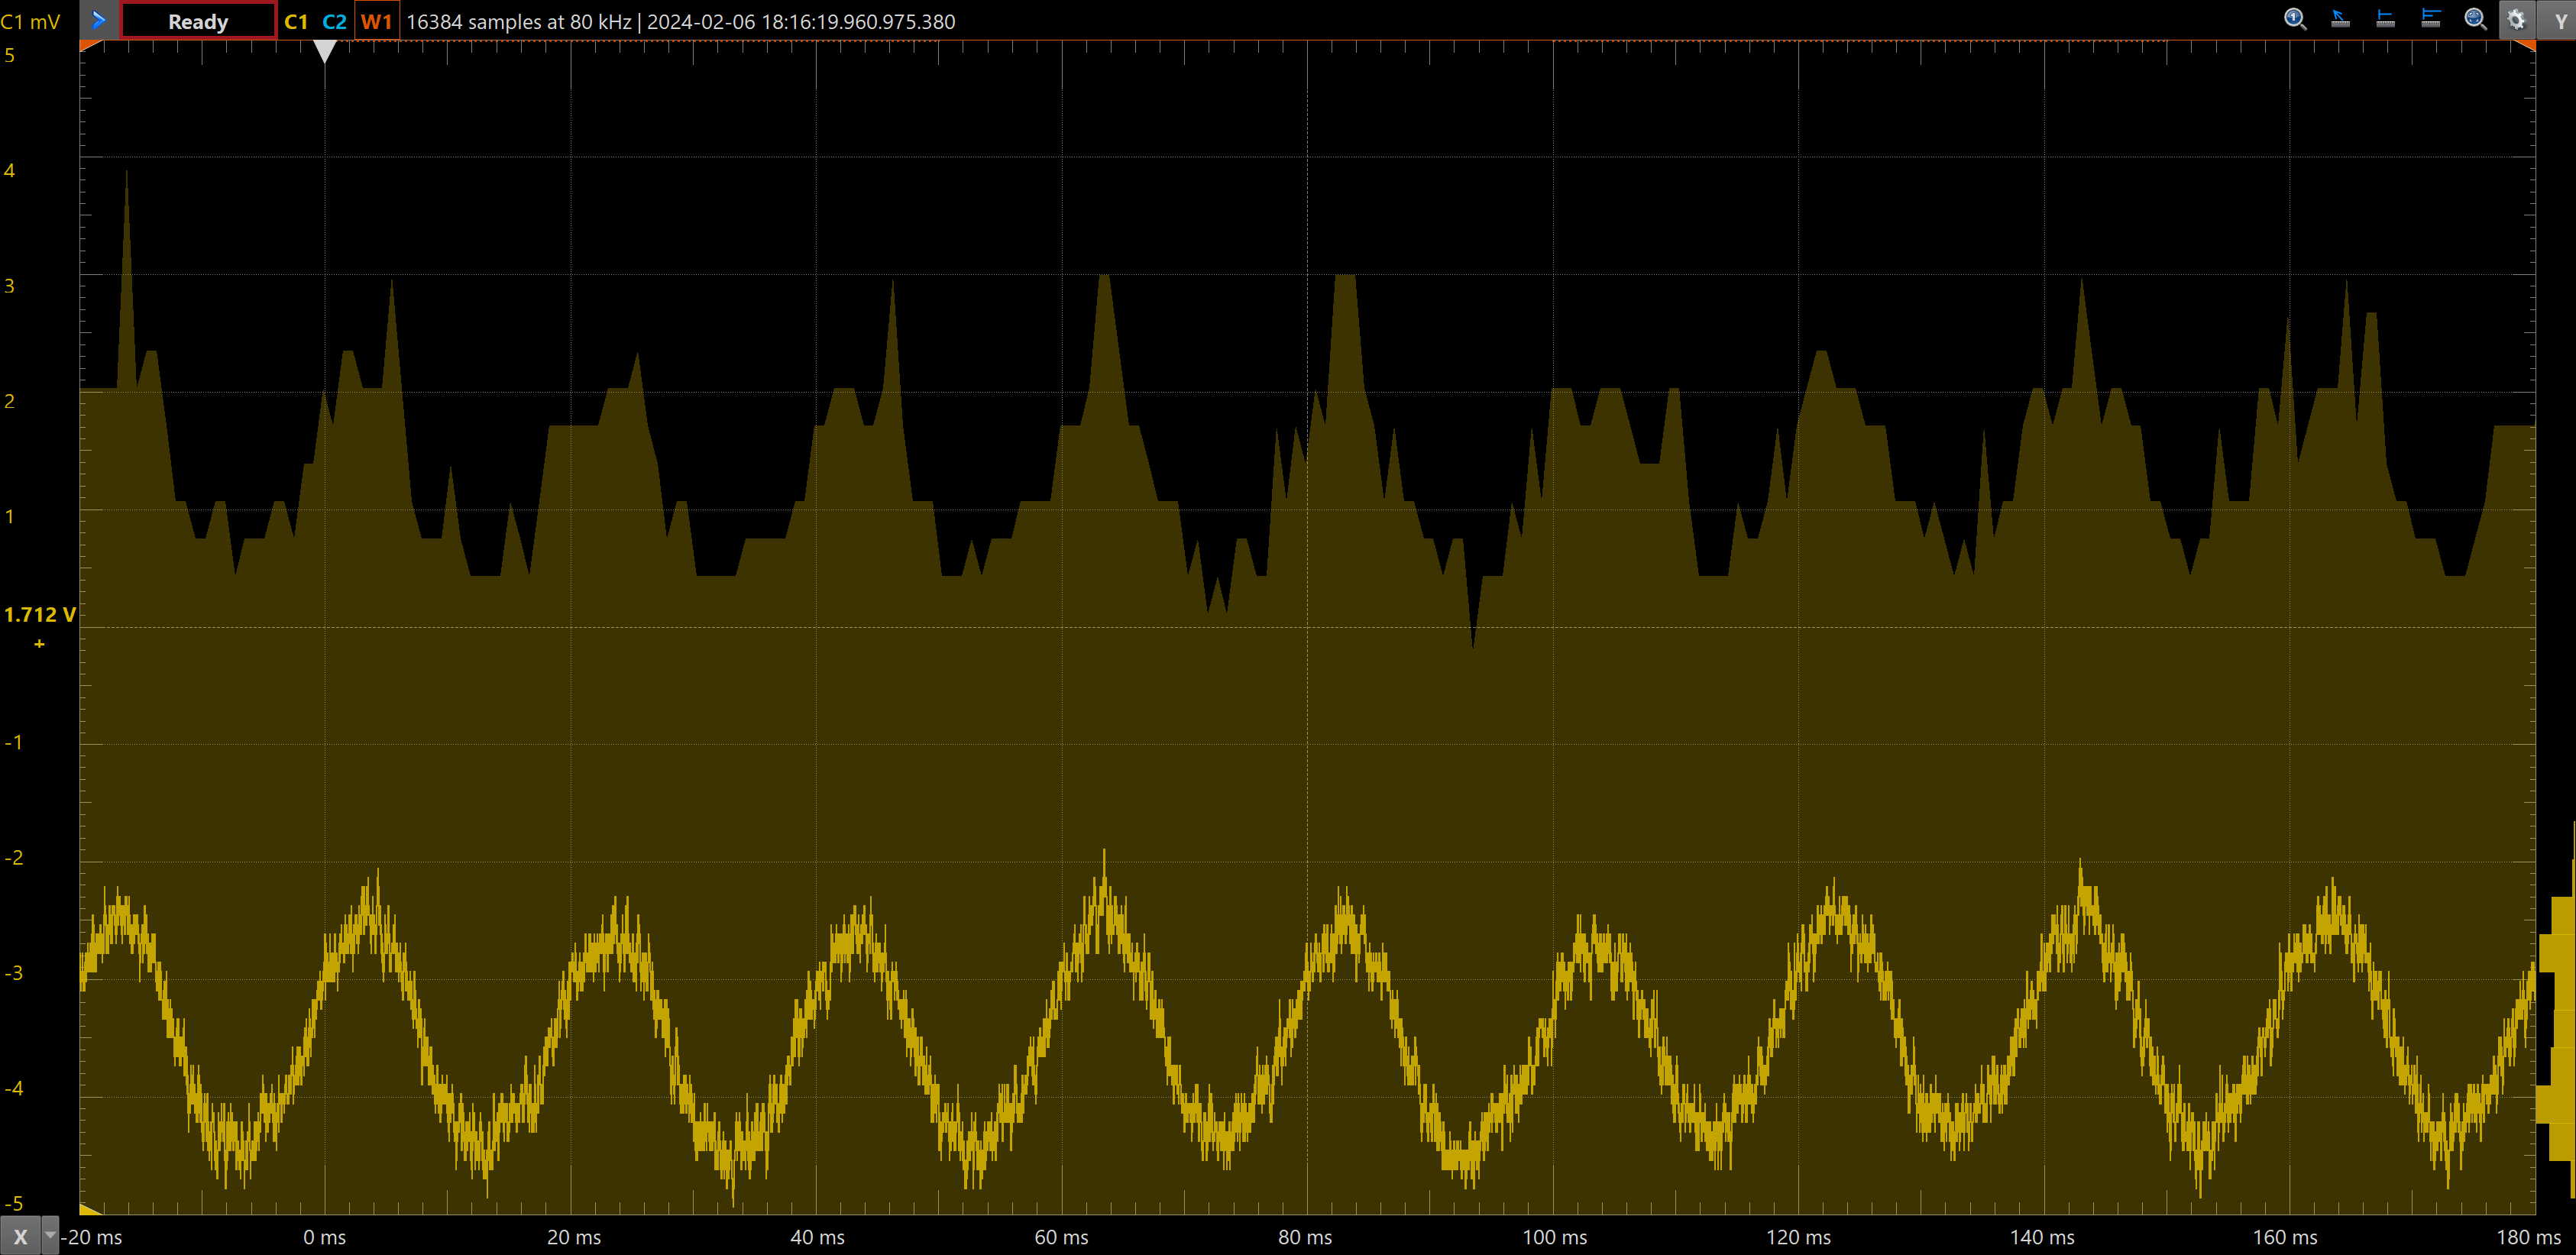The width and height of the screenshot is (2576, 1255).
Task: Activate the double cursor measure ruler icon
Action: pos(2430,19)
